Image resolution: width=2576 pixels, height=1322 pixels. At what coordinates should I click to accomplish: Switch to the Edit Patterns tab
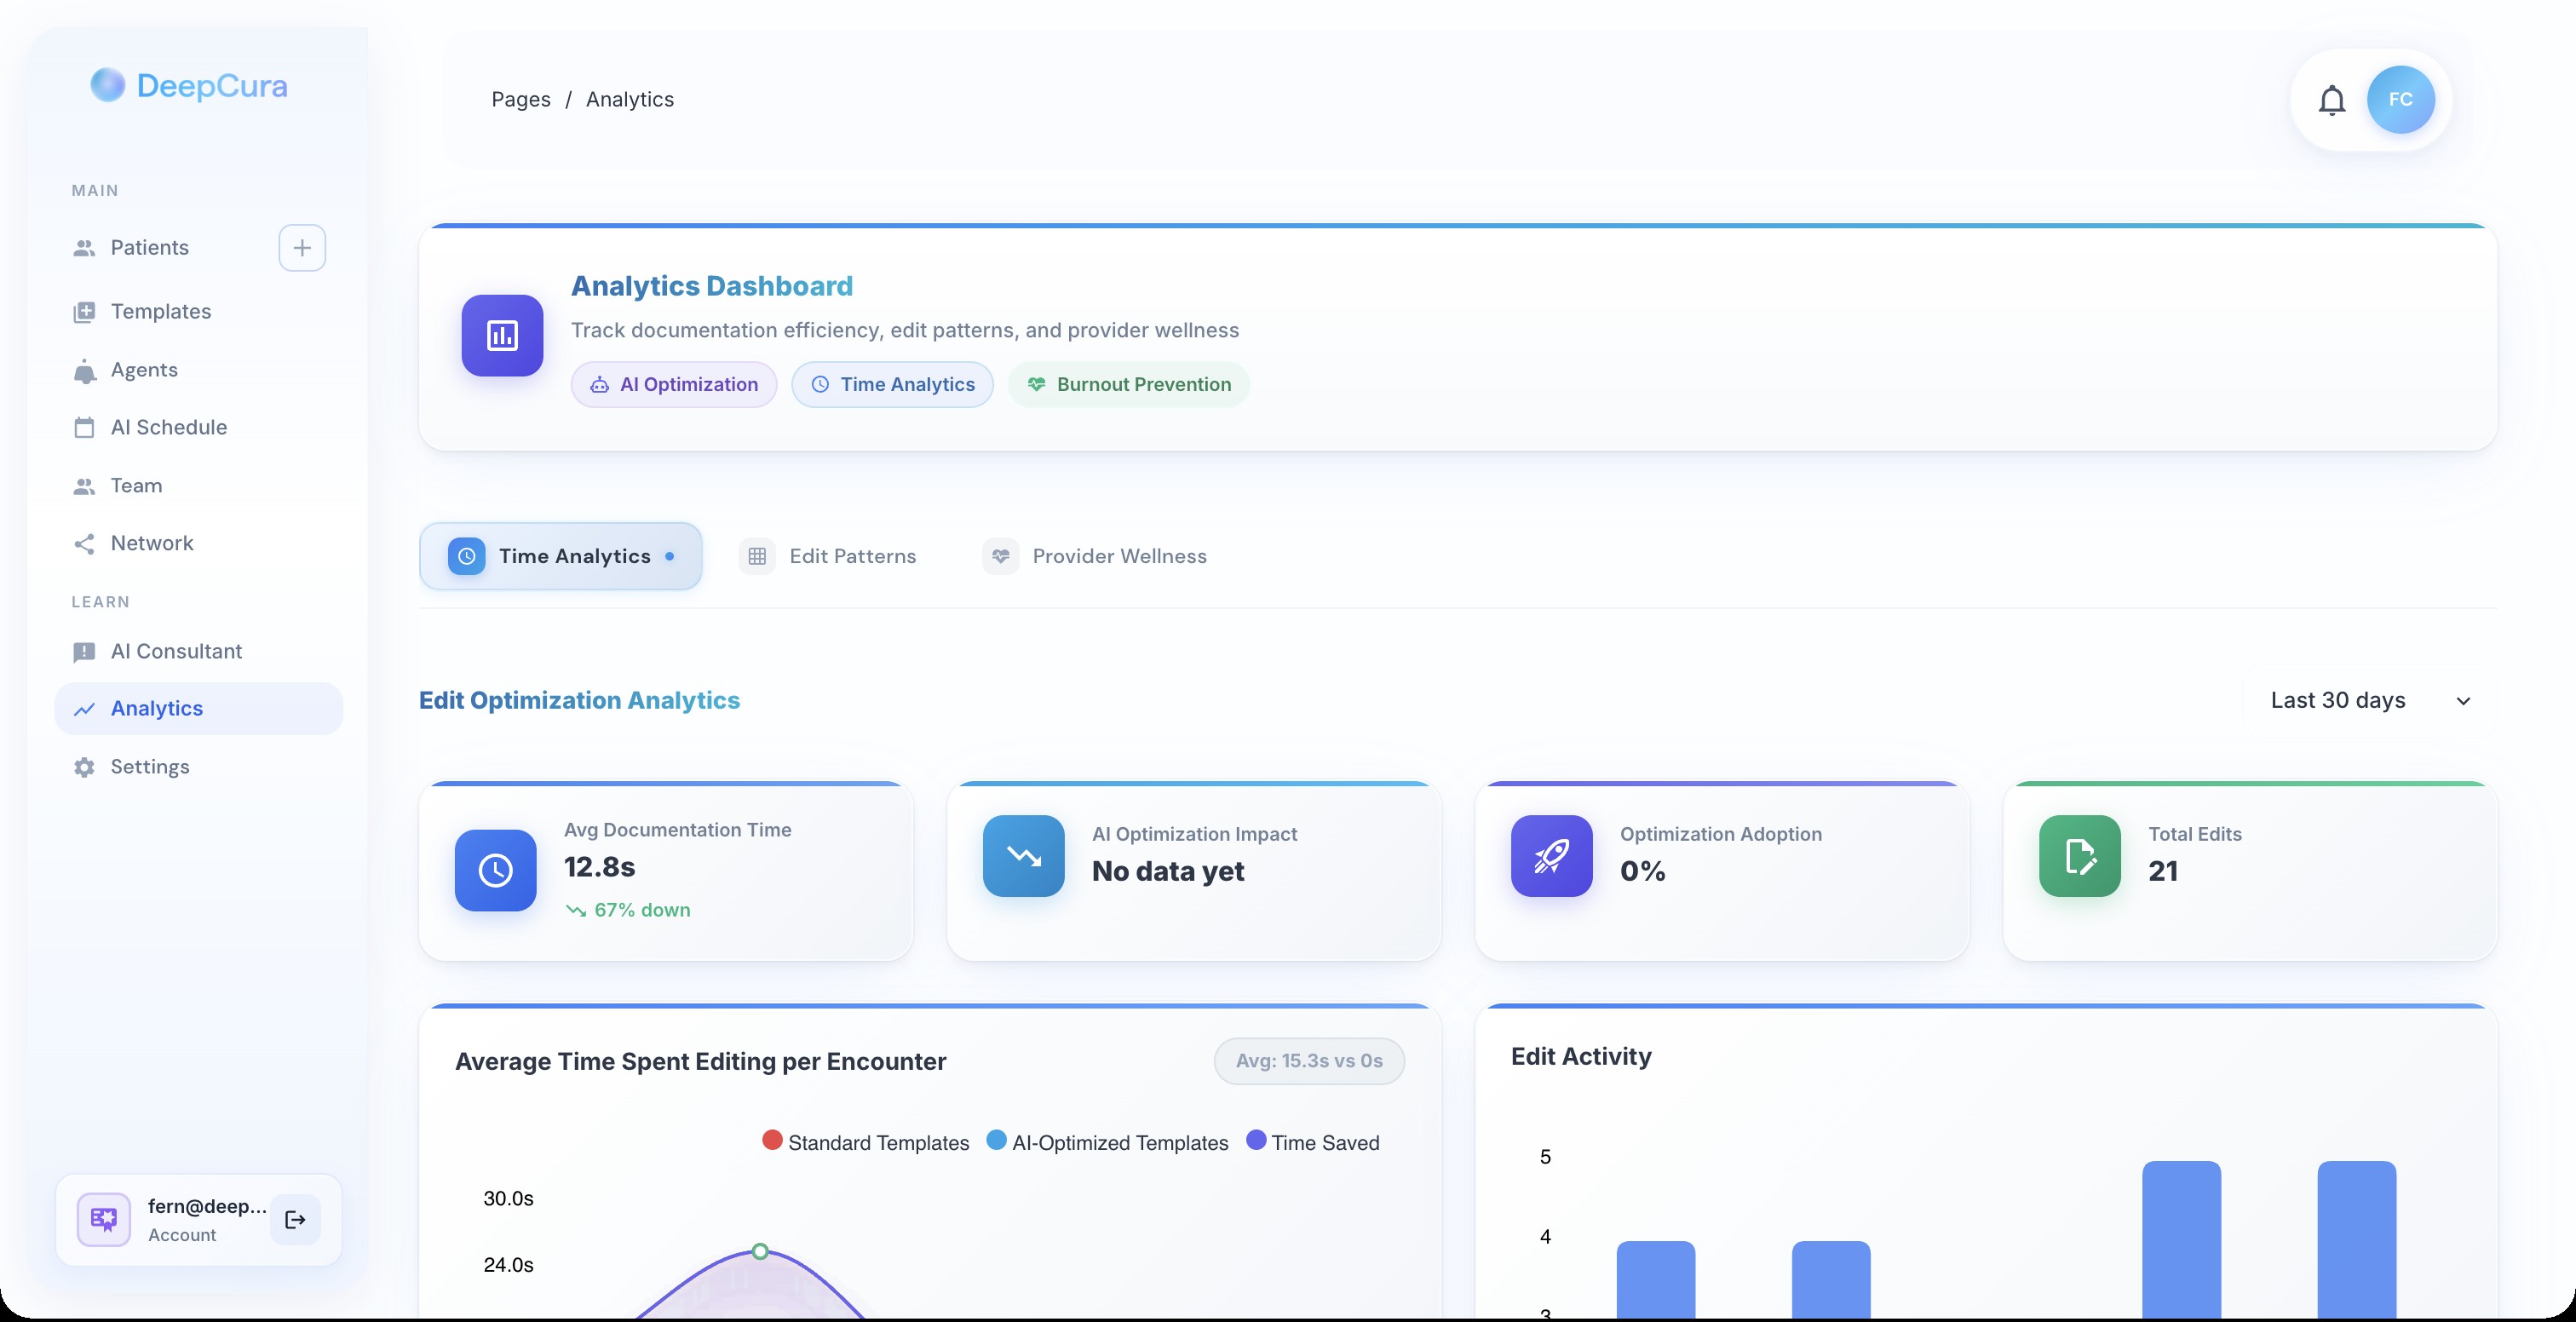pos(828,556)
